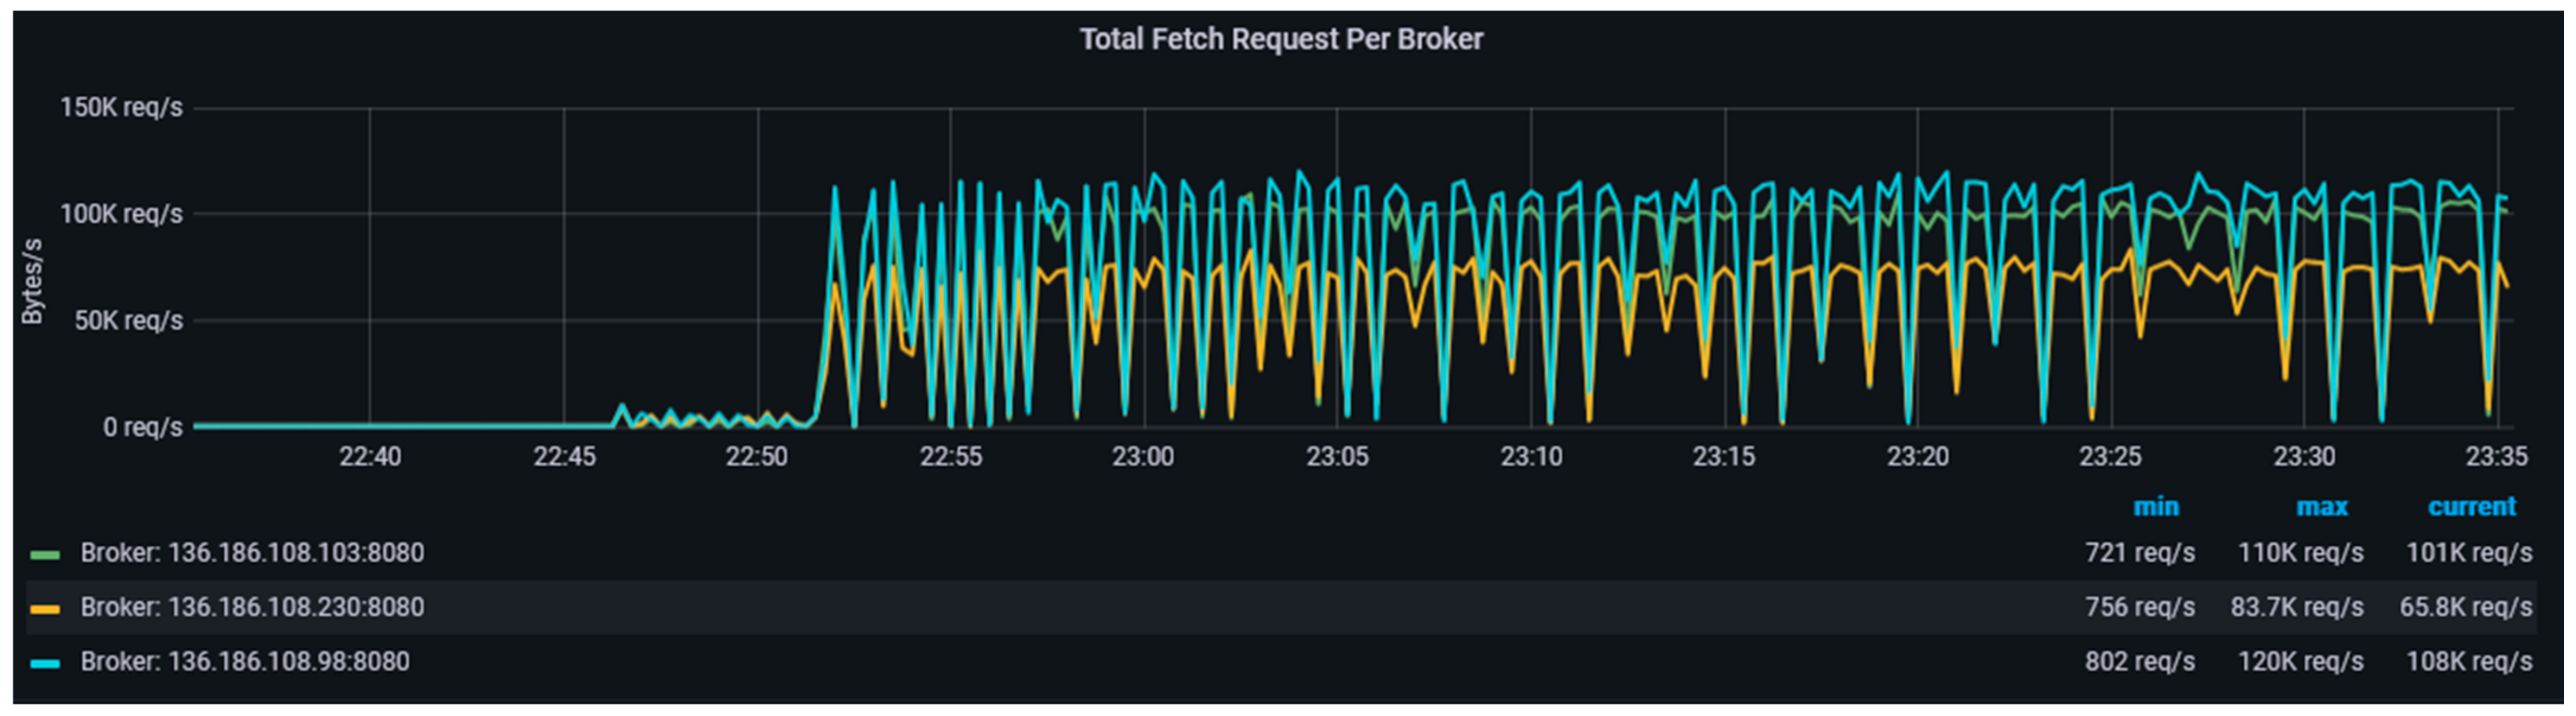Screen dimensions: 2576x716
Task: Click the 22:50 time axis label
Action: pos(756,457)
